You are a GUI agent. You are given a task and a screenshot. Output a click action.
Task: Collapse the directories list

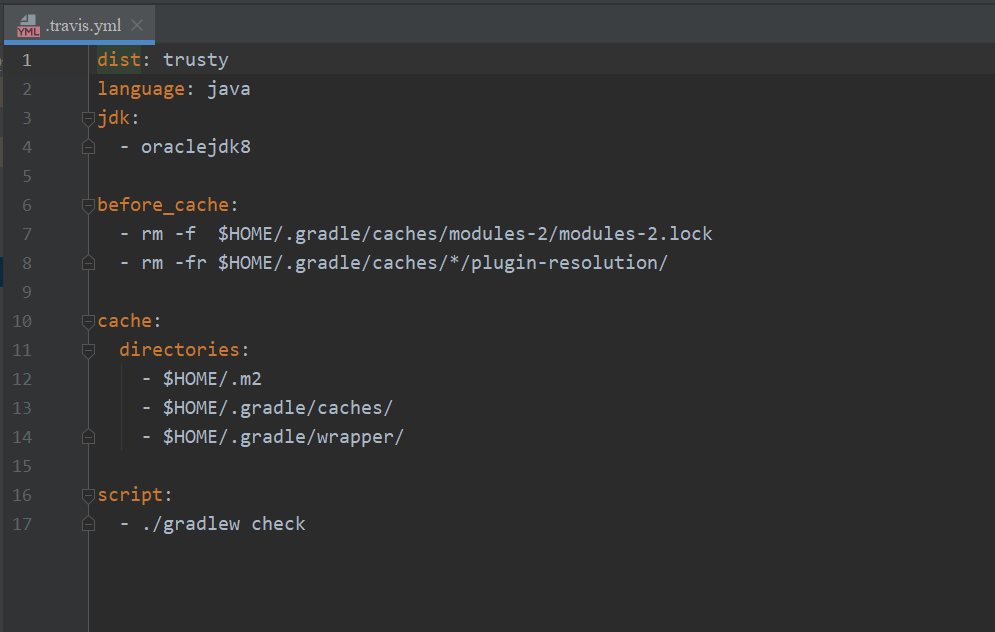pyautogui.click(x=88, y=351)
